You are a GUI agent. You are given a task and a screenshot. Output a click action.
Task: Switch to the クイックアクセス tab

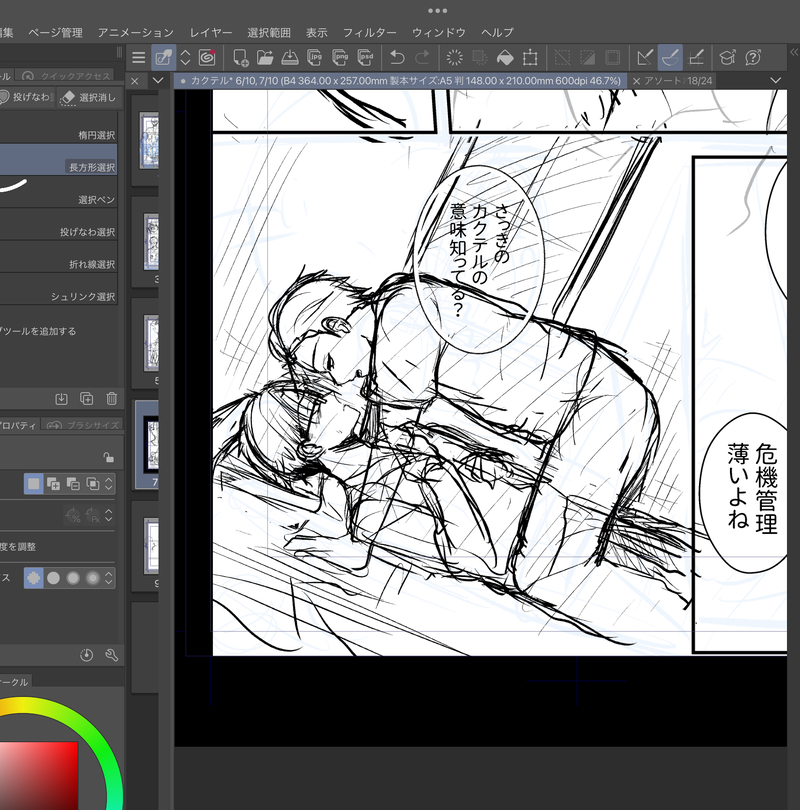[67, 76]
